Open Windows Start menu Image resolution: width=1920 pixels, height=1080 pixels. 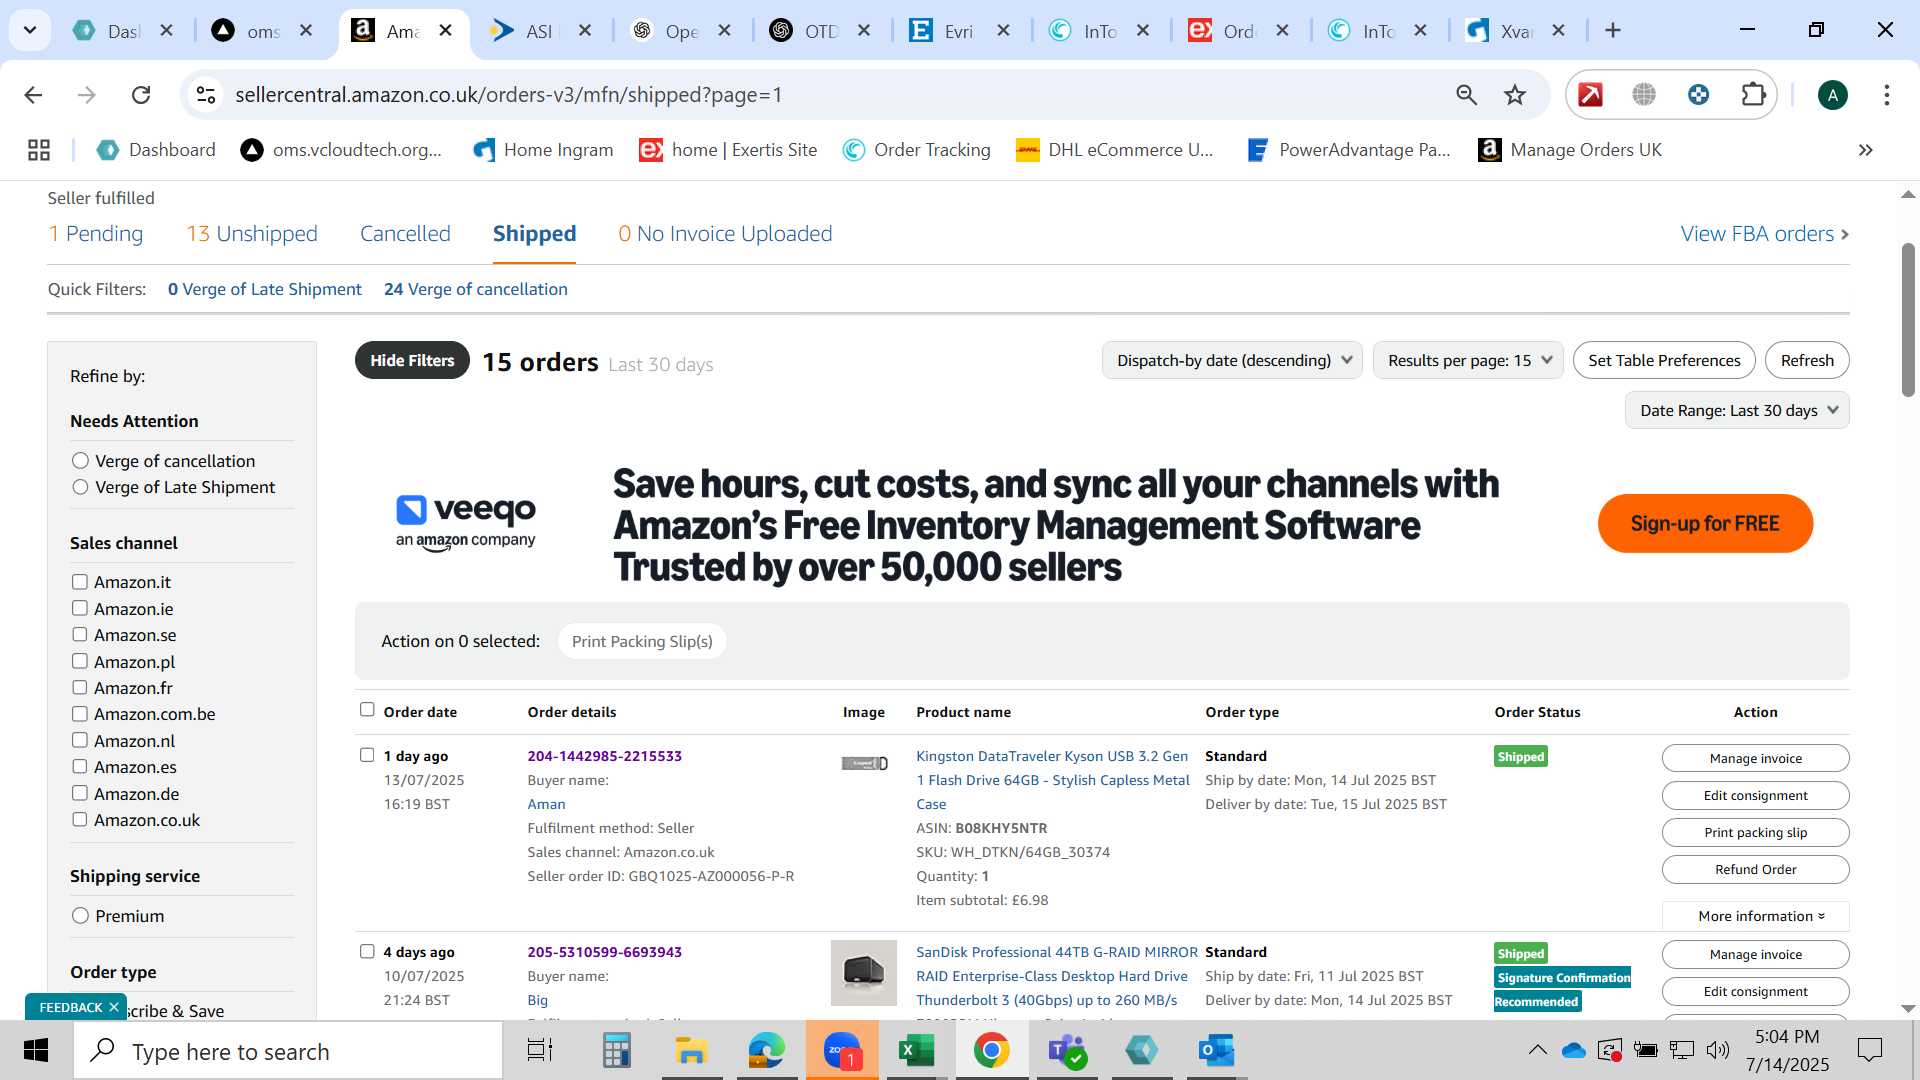36,1051
